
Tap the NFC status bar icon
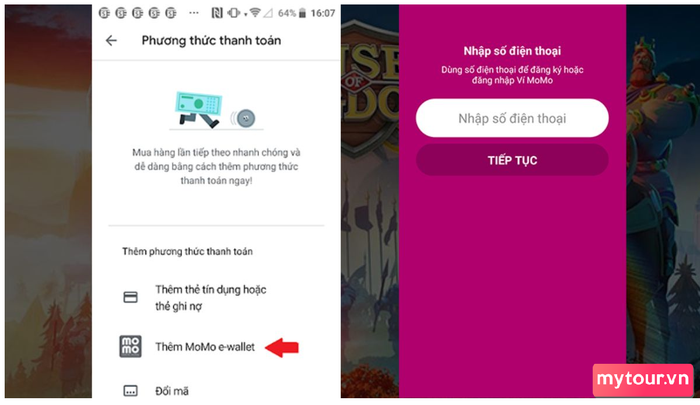[217, 13]
